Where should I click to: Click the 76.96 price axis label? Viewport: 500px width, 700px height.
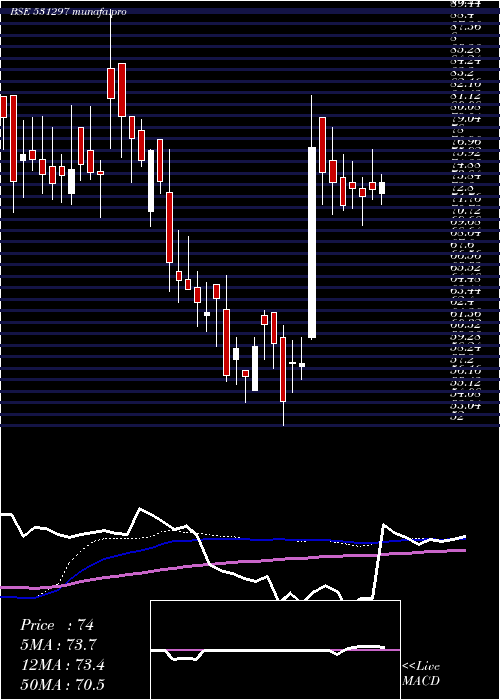(466, 142)
